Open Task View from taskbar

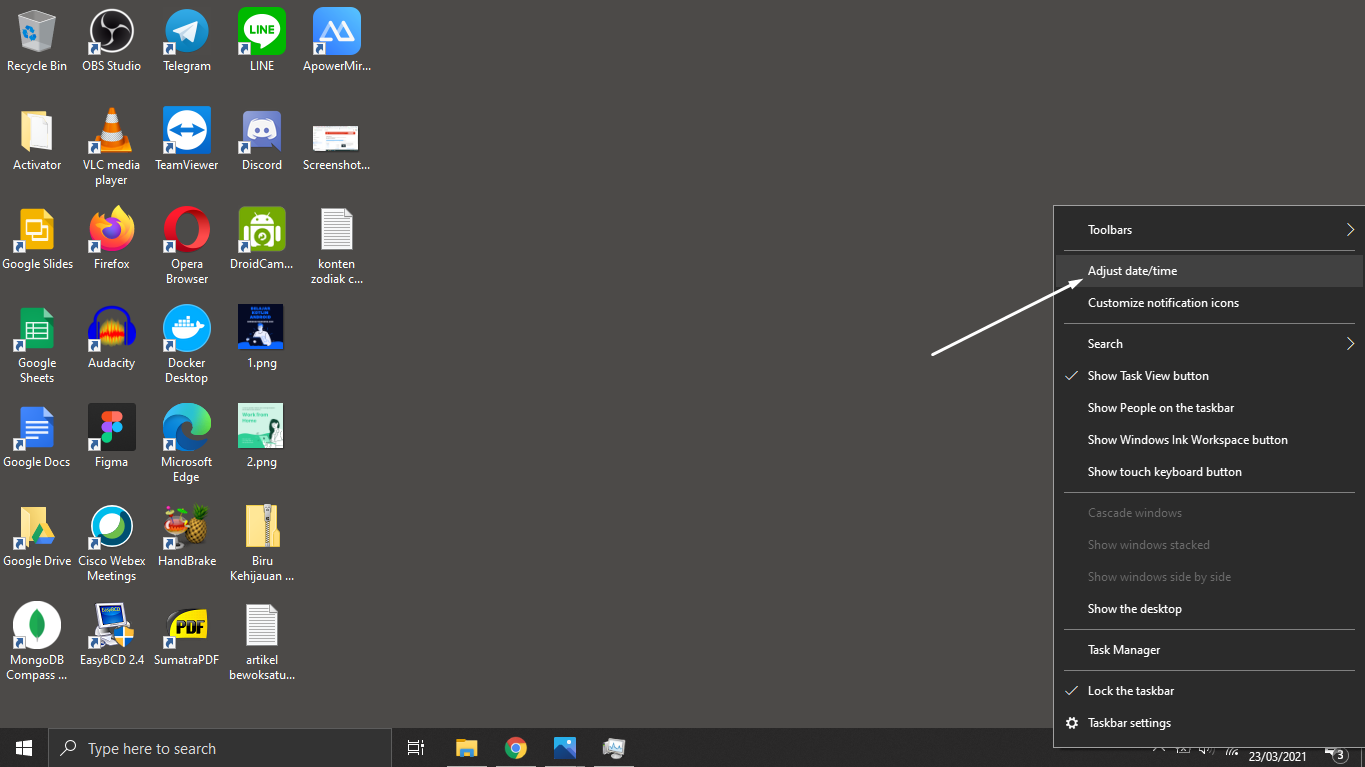coord(416,748)
